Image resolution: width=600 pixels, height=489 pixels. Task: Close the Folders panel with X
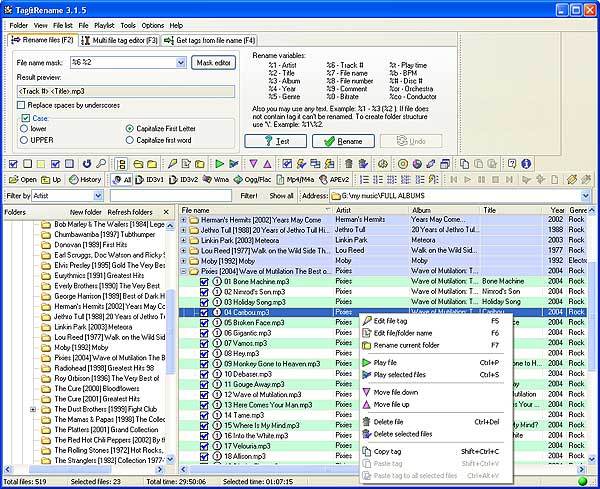click(166, 212)
